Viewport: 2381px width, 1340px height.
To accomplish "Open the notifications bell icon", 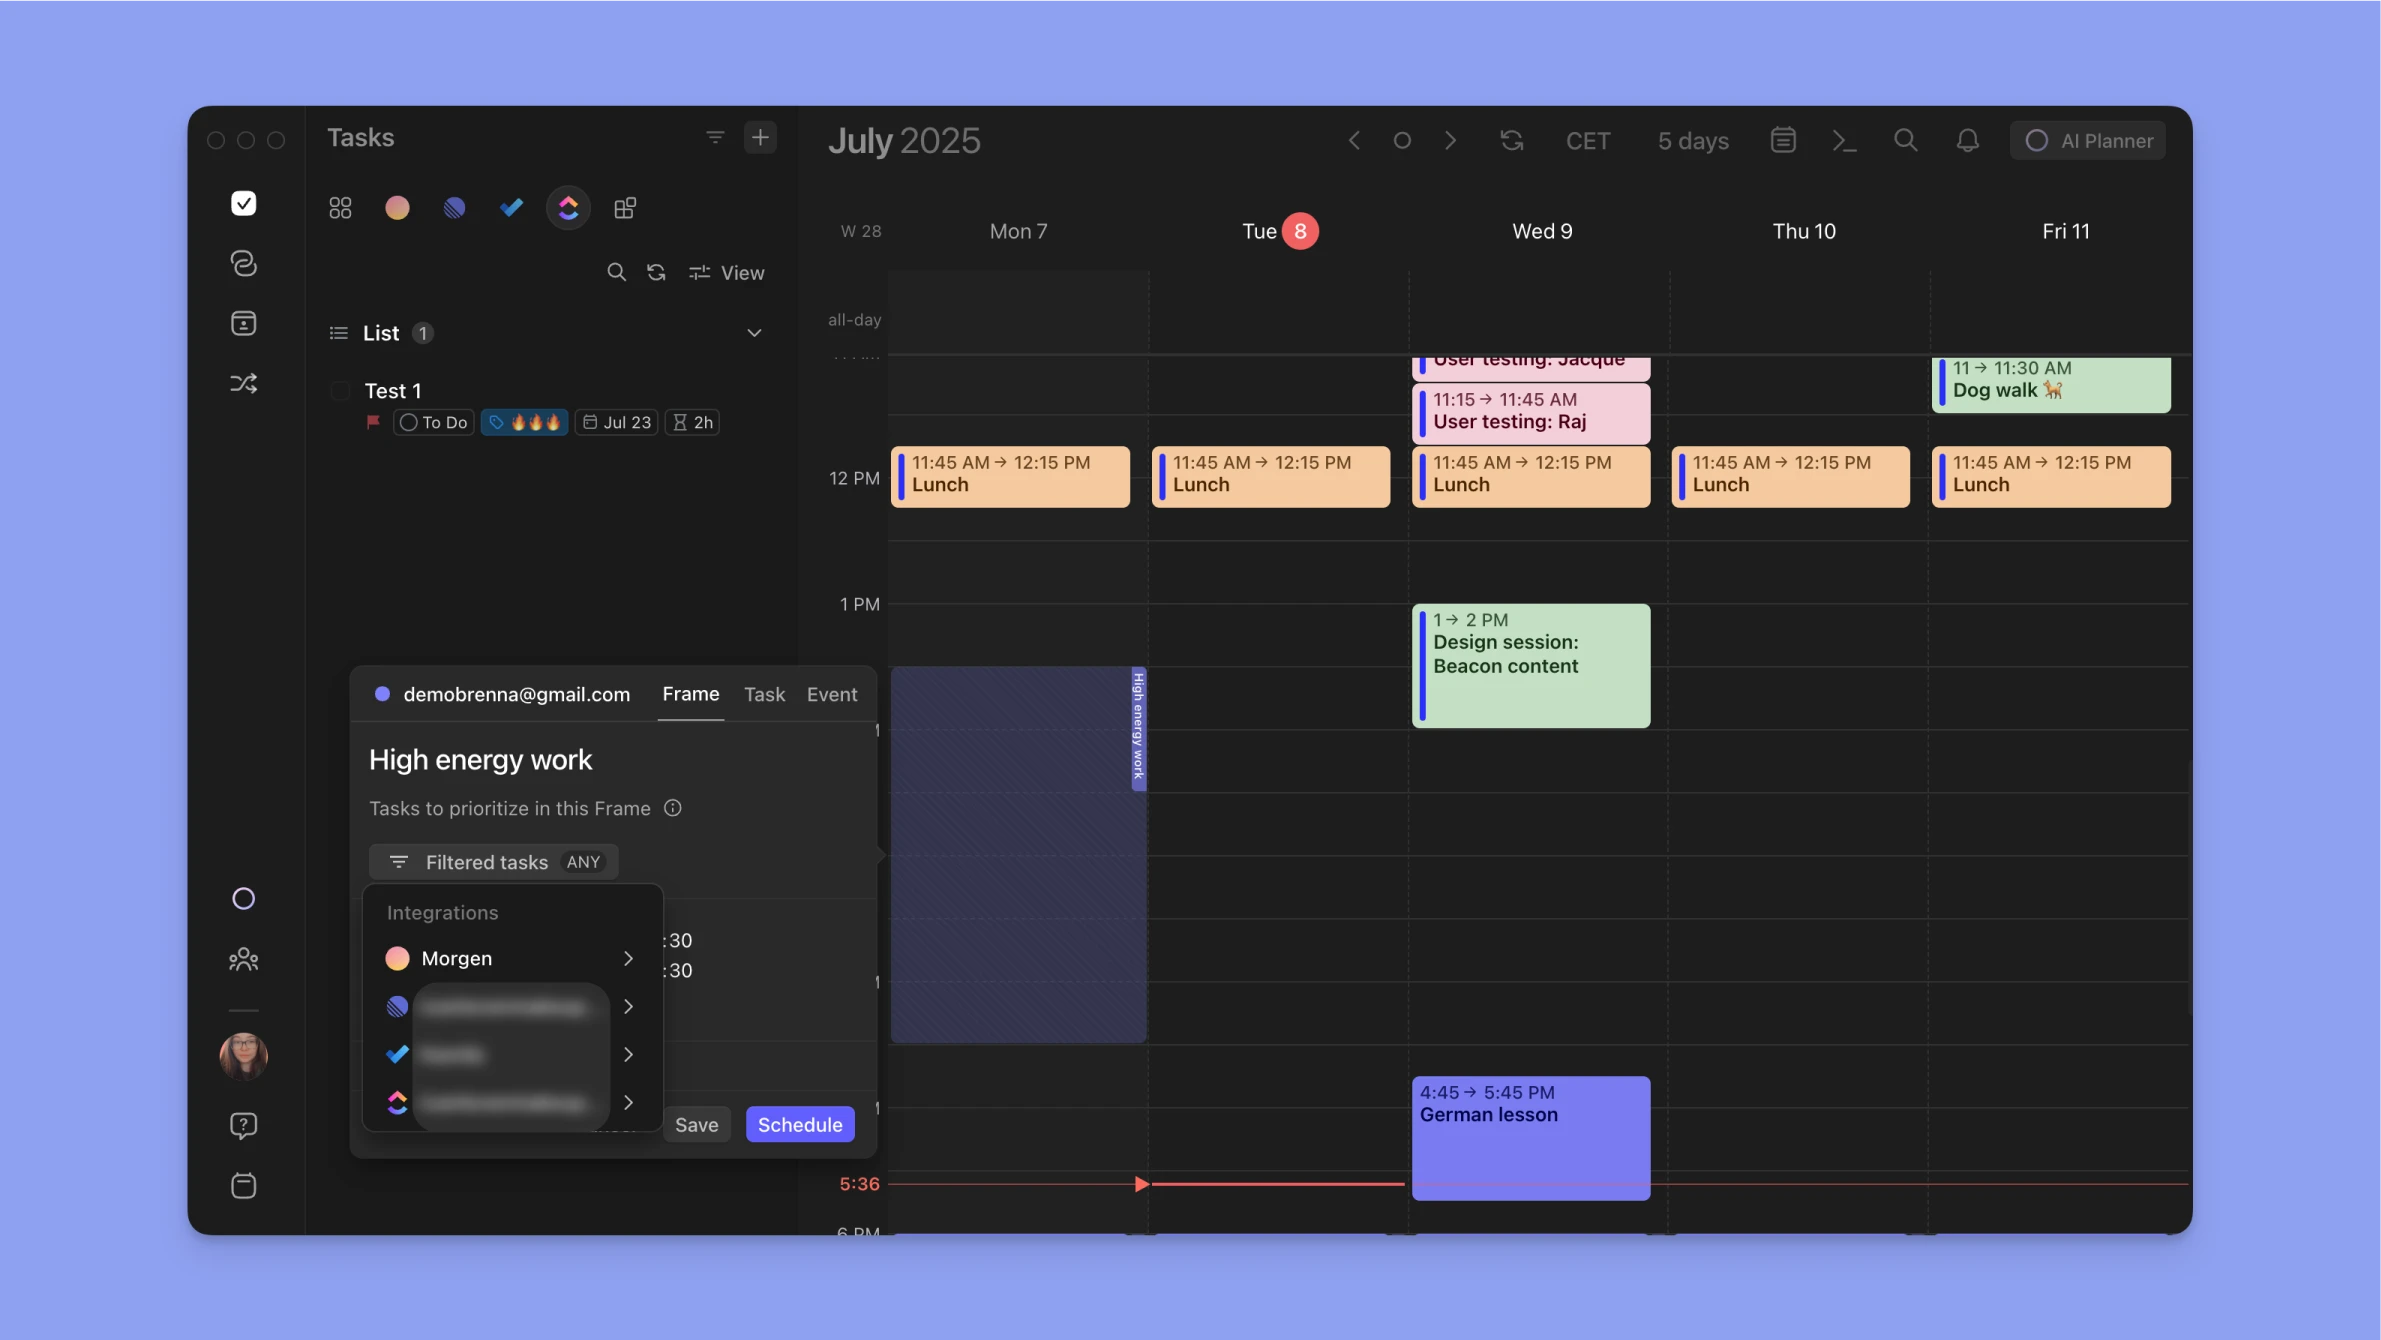I will click(x=1967, y=141).
